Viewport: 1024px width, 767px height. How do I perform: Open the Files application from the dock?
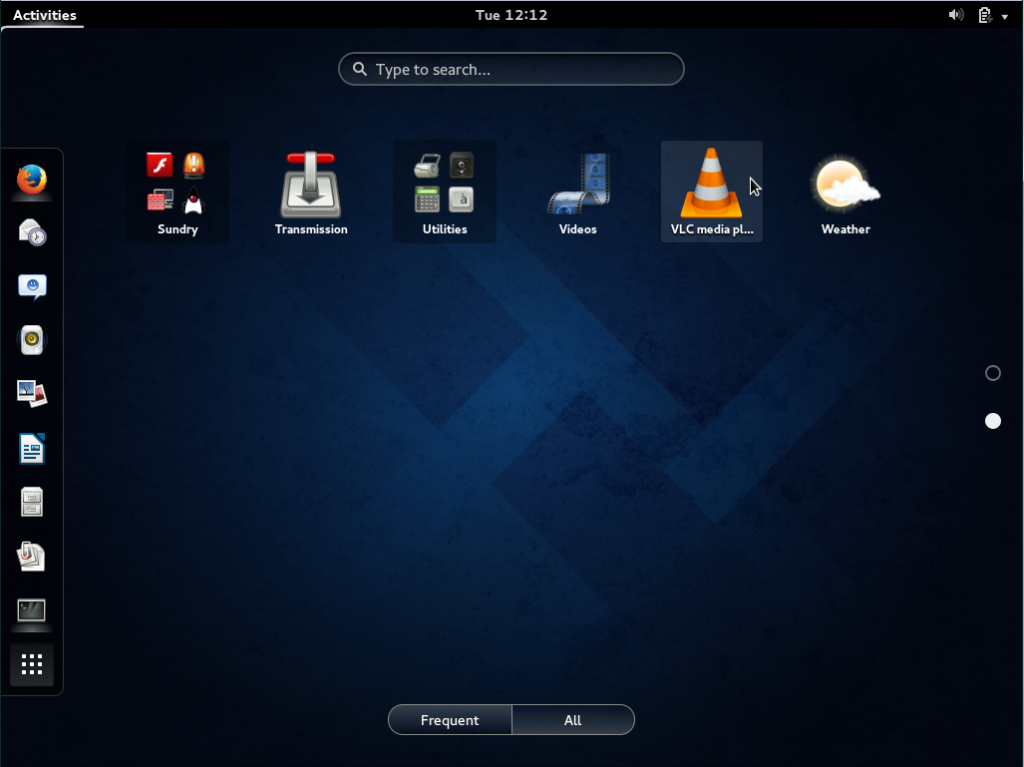tap(32, 502)
